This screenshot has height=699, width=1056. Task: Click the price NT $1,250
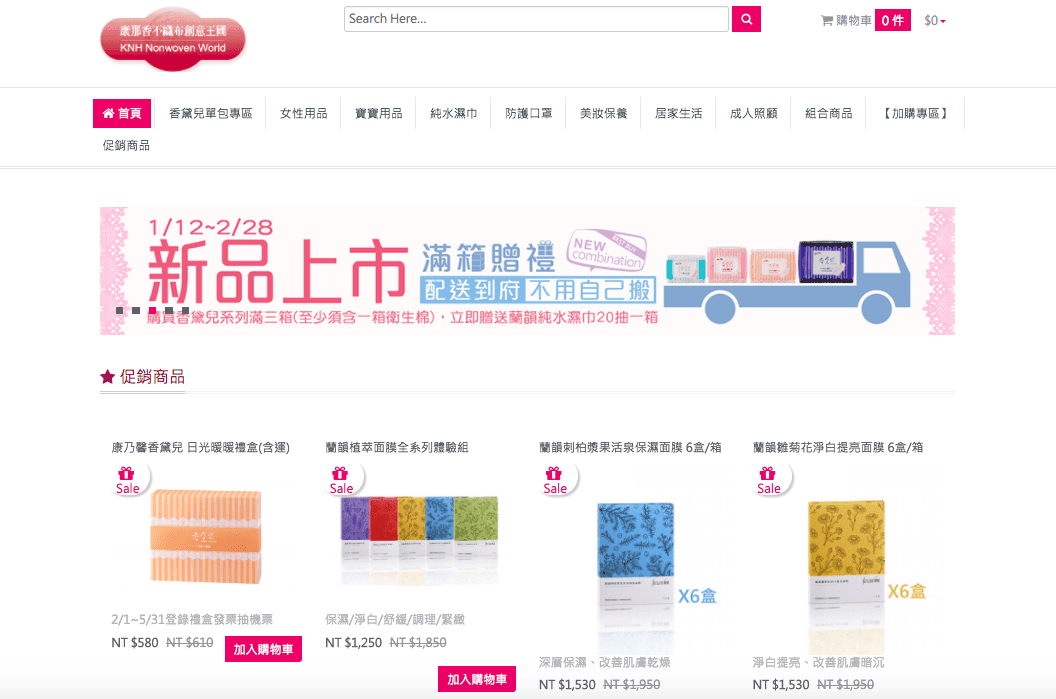[x=354, y=642]
